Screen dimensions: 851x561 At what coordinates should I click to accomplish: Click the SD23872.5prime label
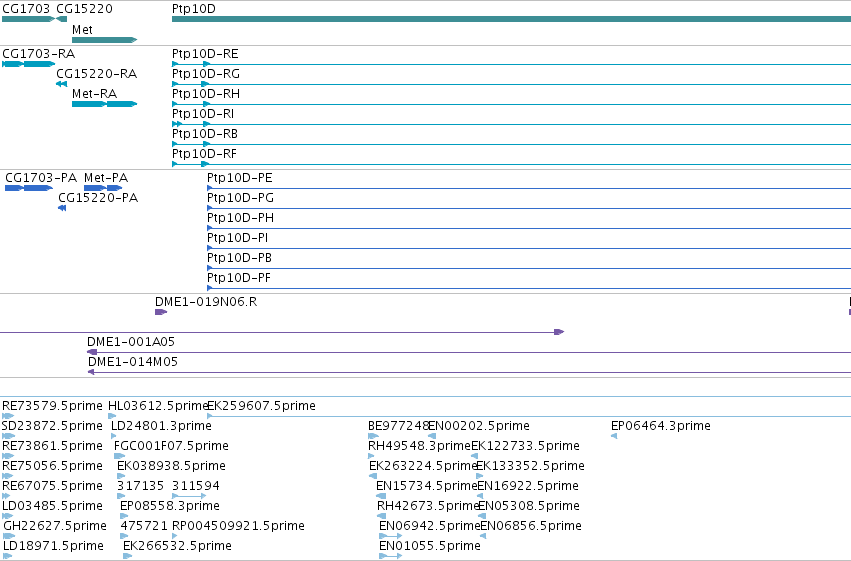tap(52, 426)
